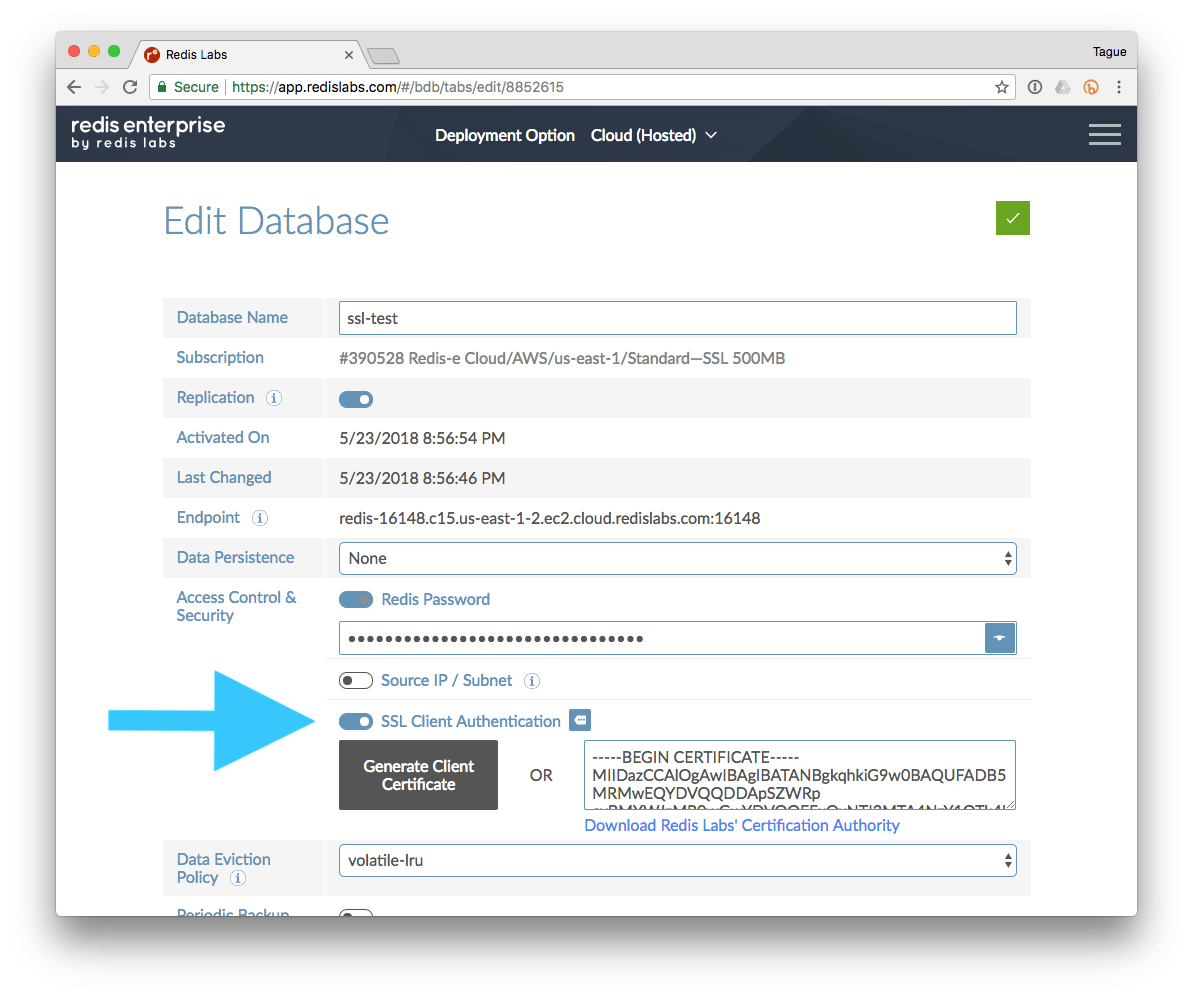
Task: Open Download Redis Labs' Certification Authority link
Action: (741, 825)
